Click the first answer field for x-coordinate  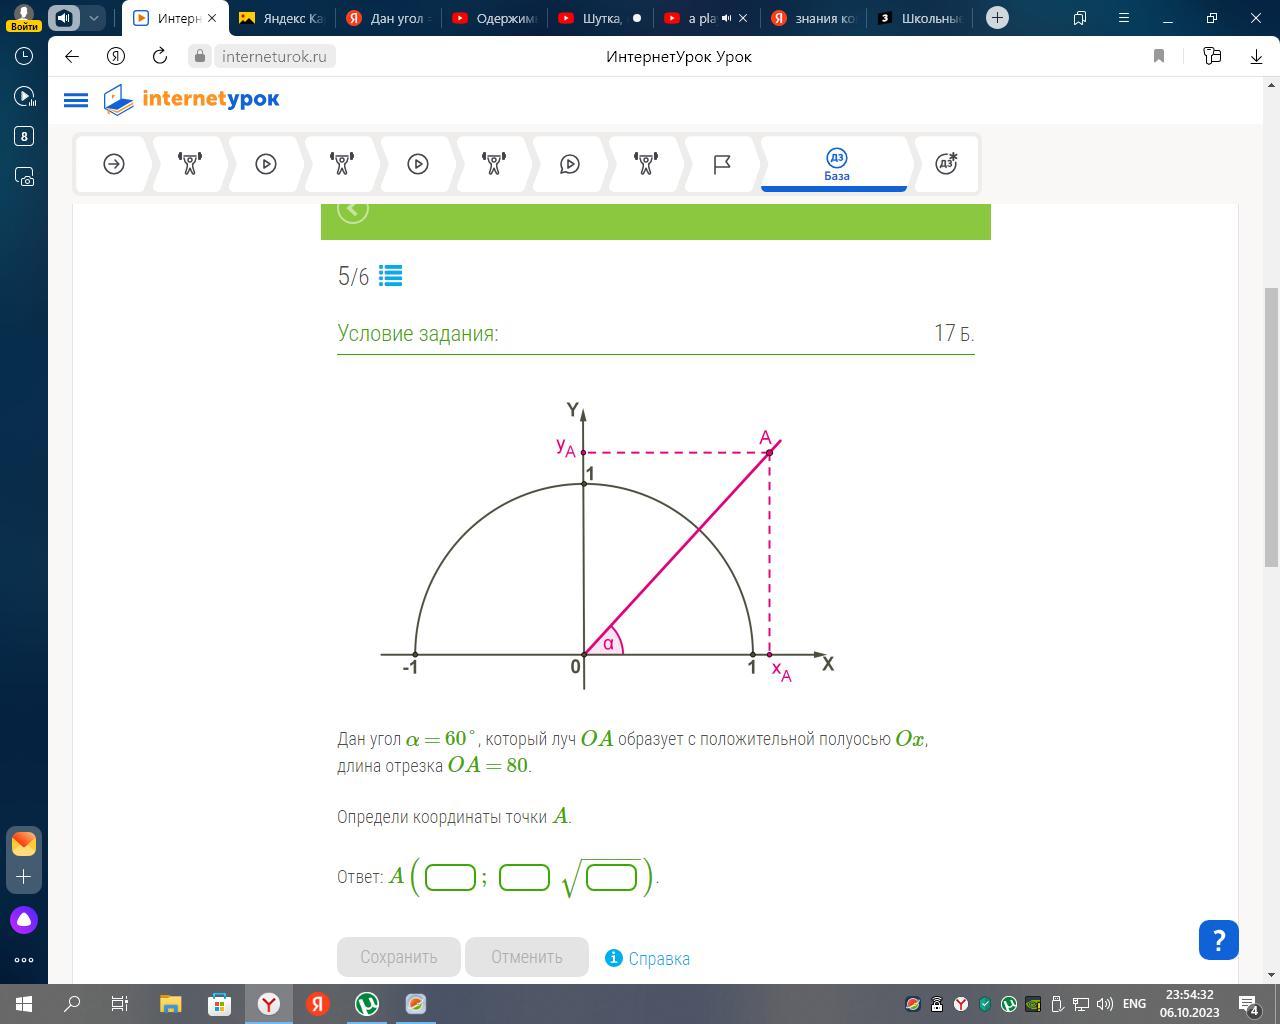click(450, 877)
